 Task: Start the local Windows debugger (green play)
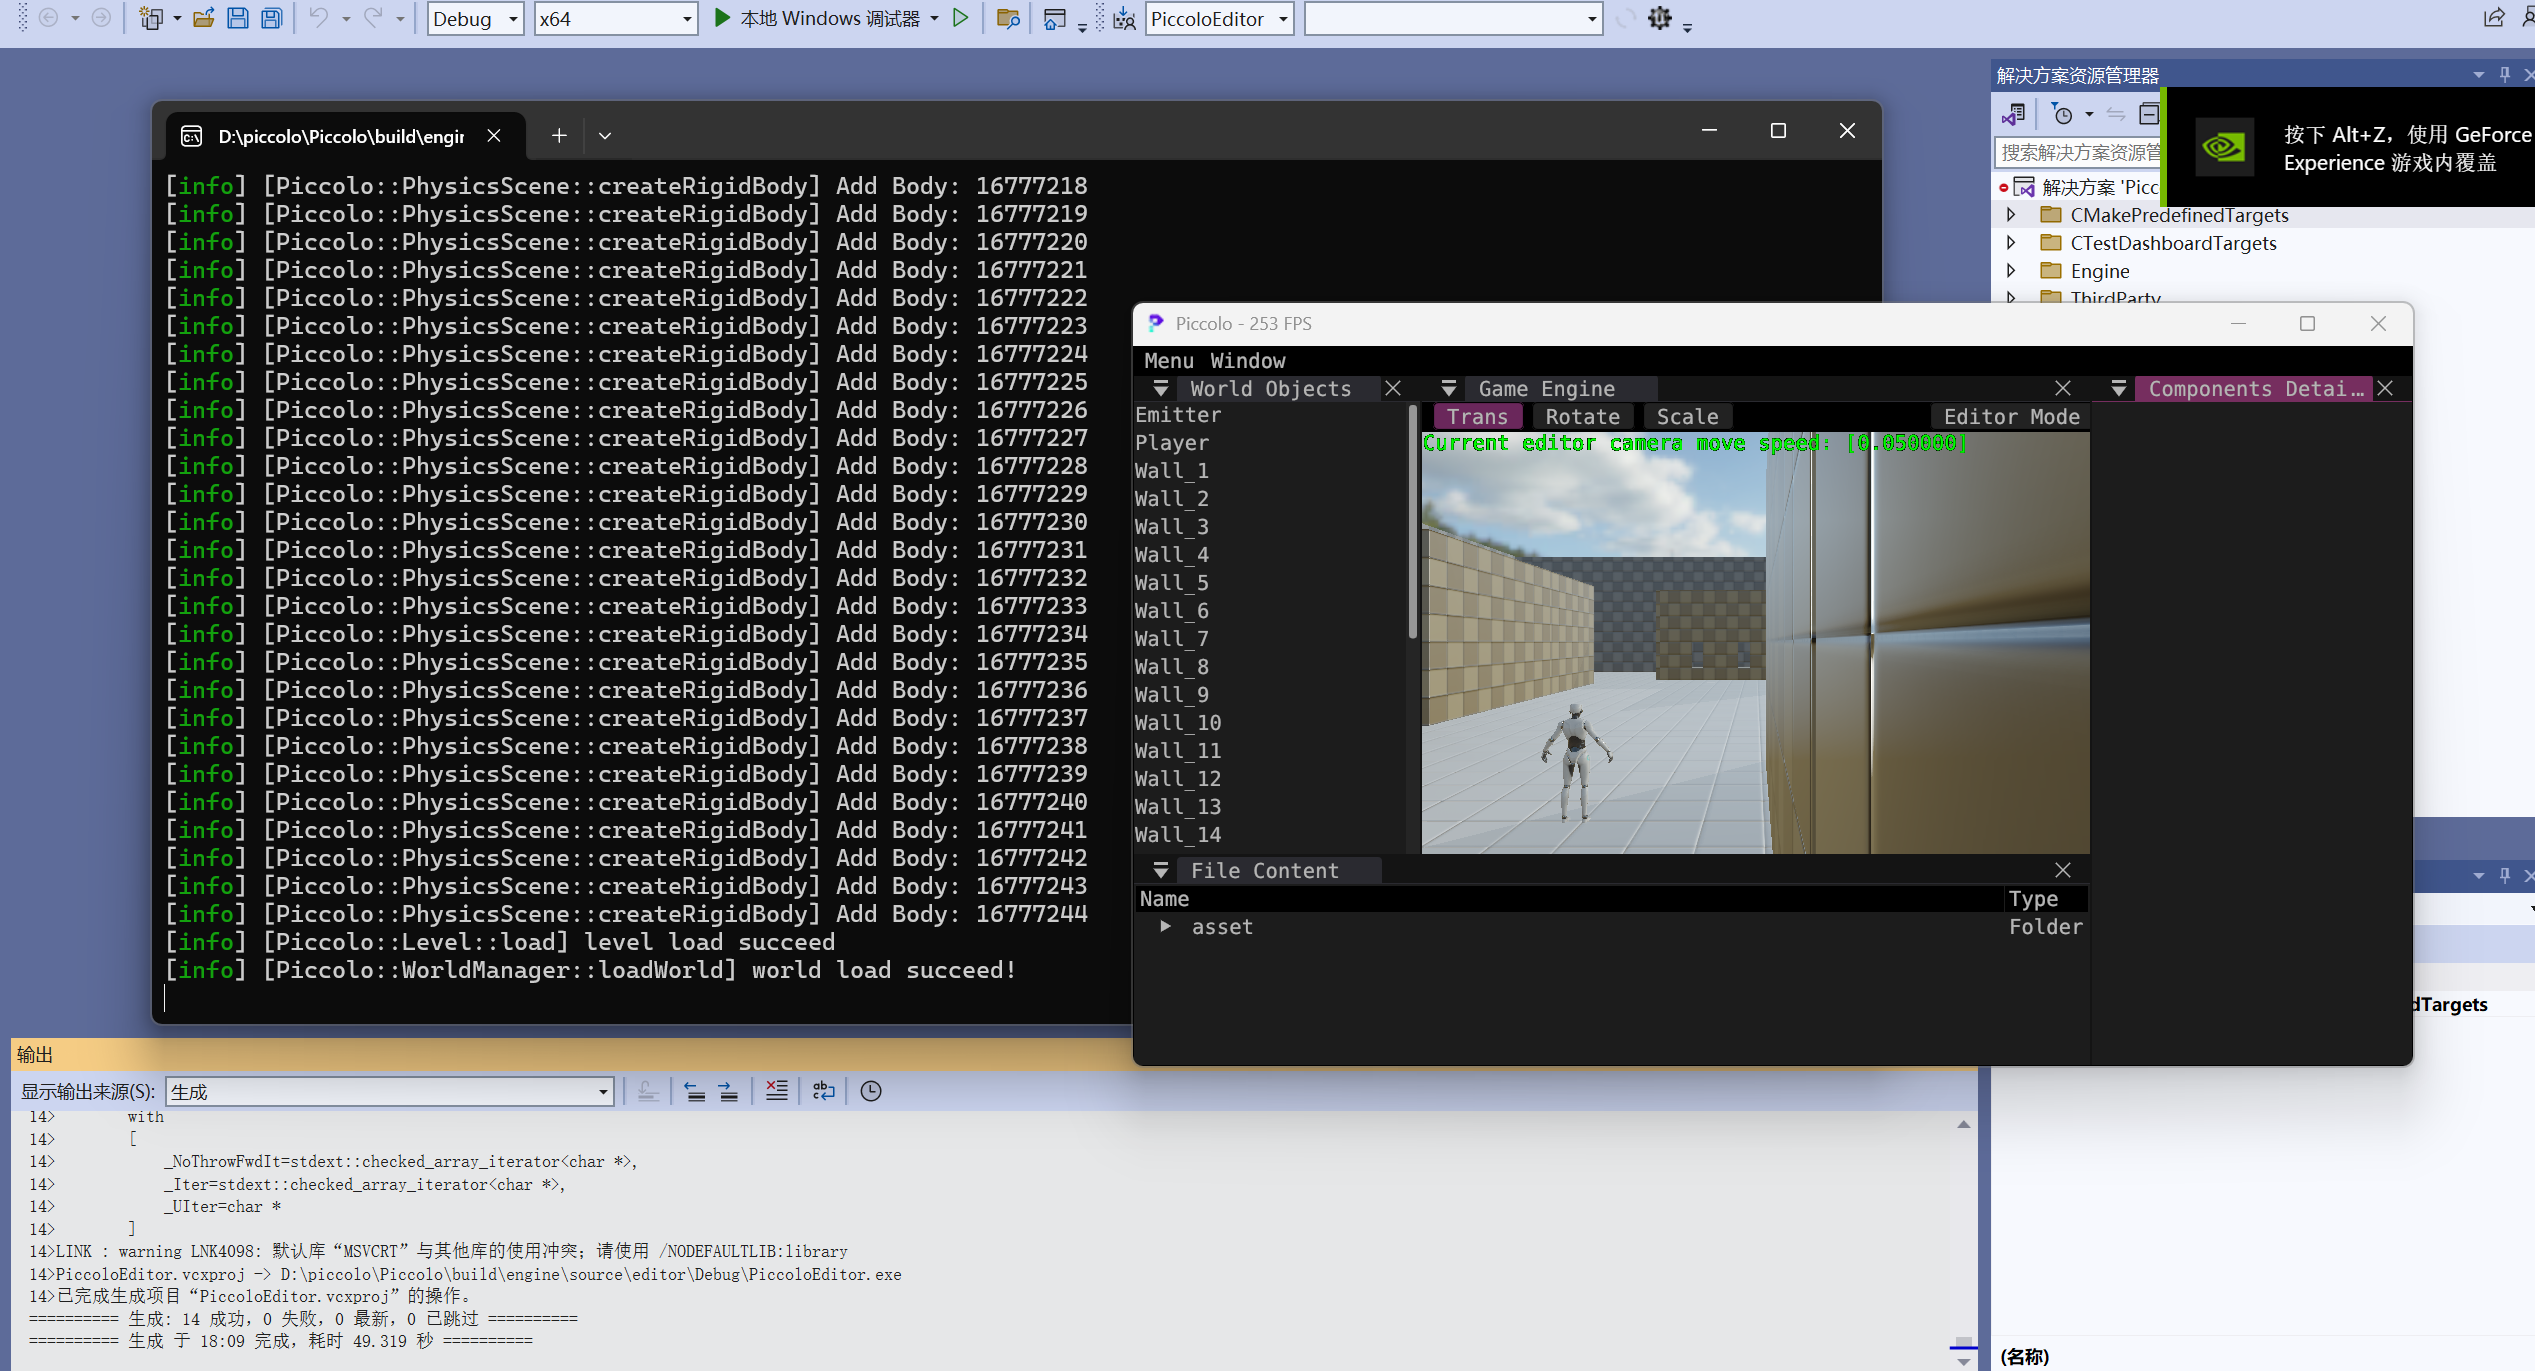tap(722, 18)
